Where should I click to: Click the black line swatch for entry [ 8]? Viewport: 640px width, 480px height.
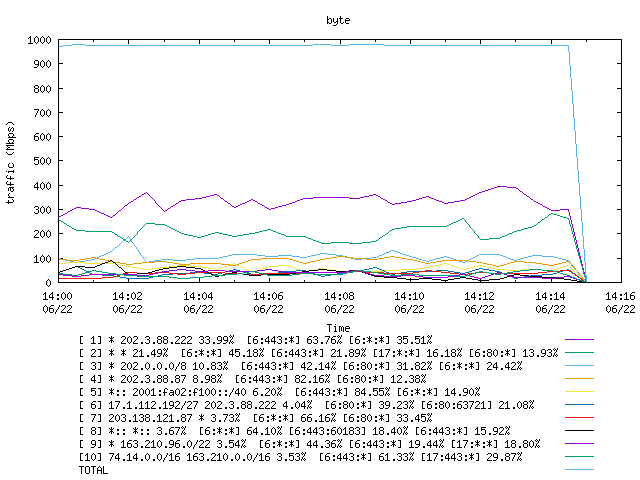(580, 431)
